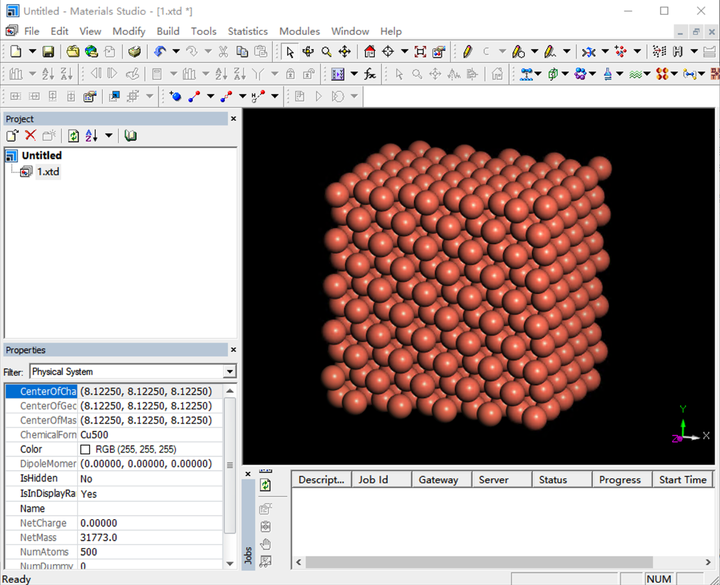Image resolution: width=720 pixels, height=585 pixels.
Task: Select the 1.xtd file in project tree
Action: click(x=49, y=172)
